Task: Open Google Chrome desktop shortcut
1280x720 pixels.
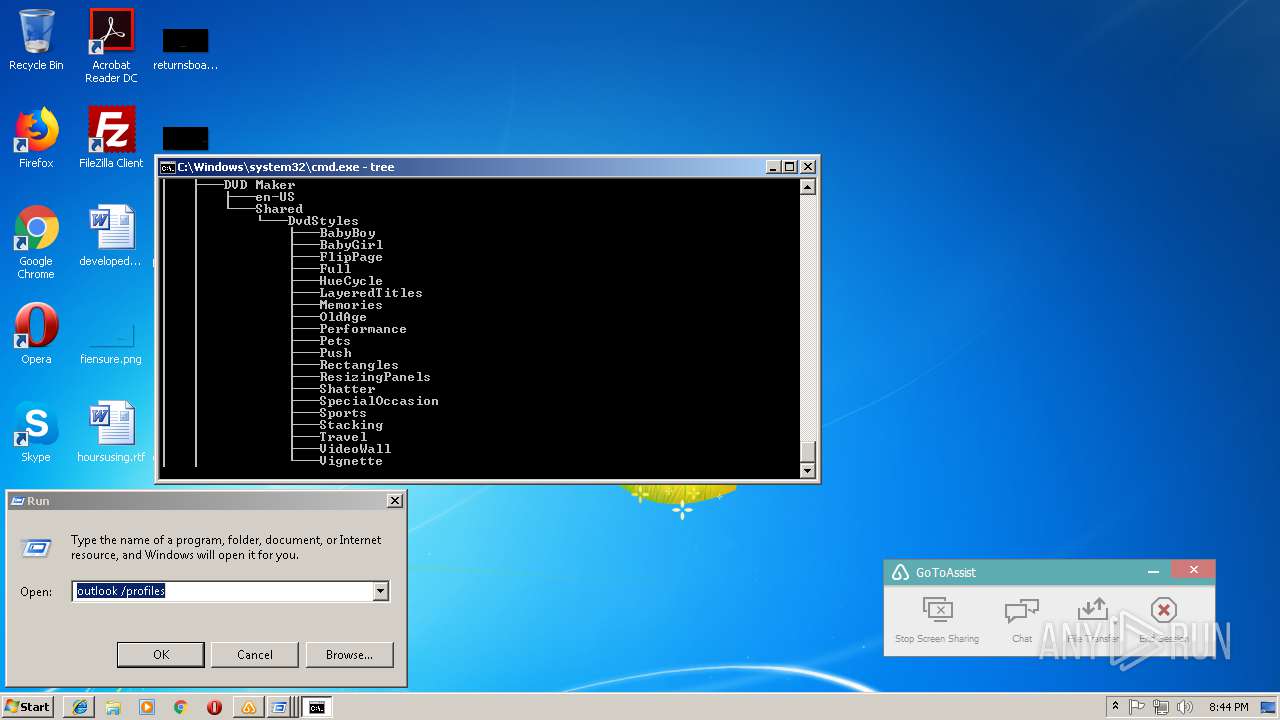Action: coord(36,242)
